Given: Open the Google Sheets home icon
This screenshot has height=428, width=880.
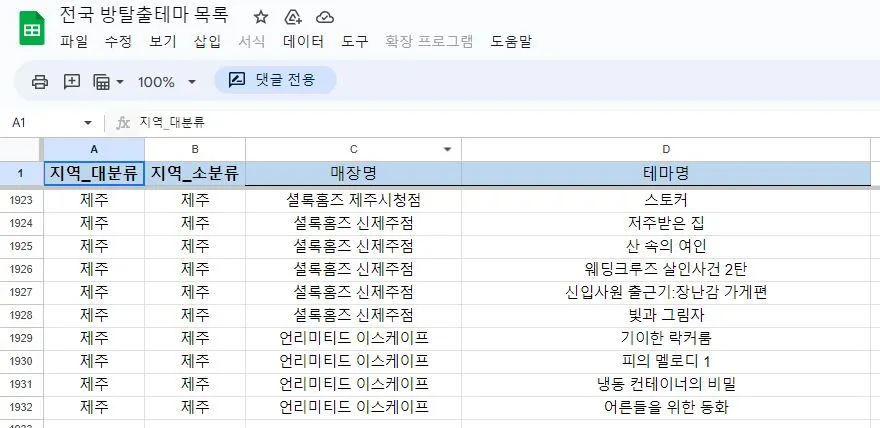Looking at the screenshot, I should pos(32,28).
